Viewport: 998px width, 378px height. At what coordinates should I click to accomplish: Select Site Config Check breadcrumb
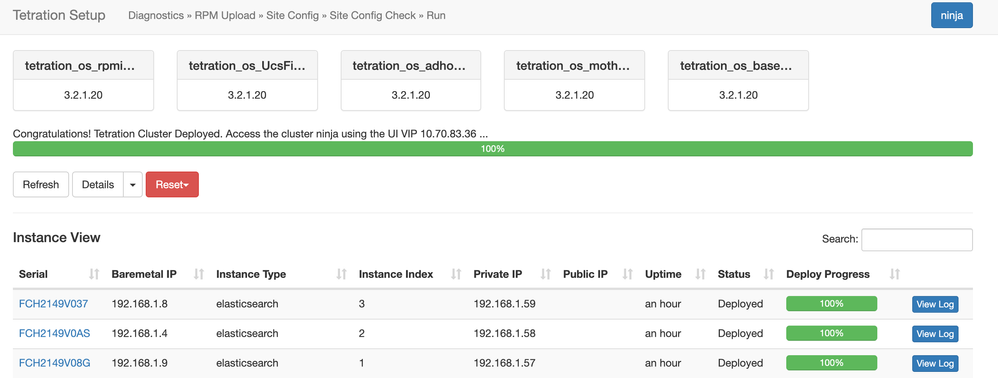coord(372,15)
